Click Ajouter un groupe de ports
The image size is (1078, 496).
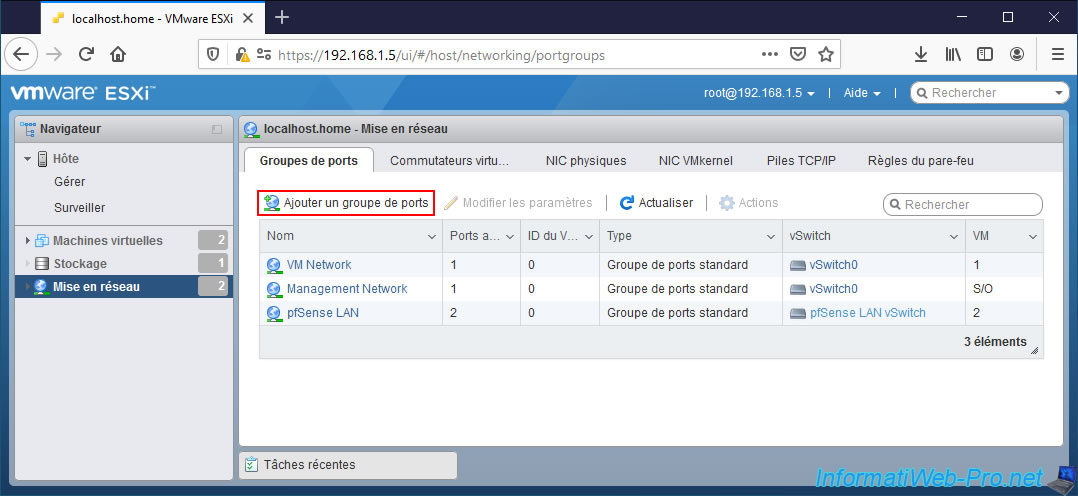point(346,203)
